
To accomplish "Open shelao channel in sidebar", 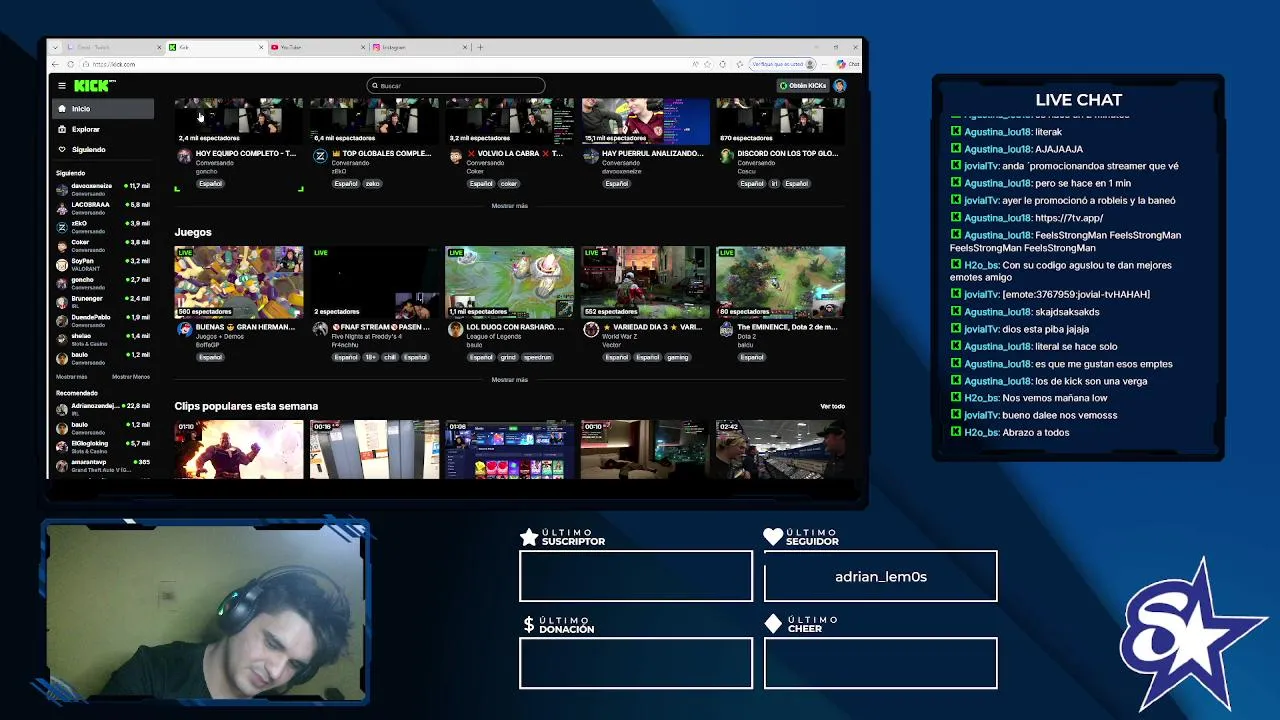I will [x=102, y=339].
